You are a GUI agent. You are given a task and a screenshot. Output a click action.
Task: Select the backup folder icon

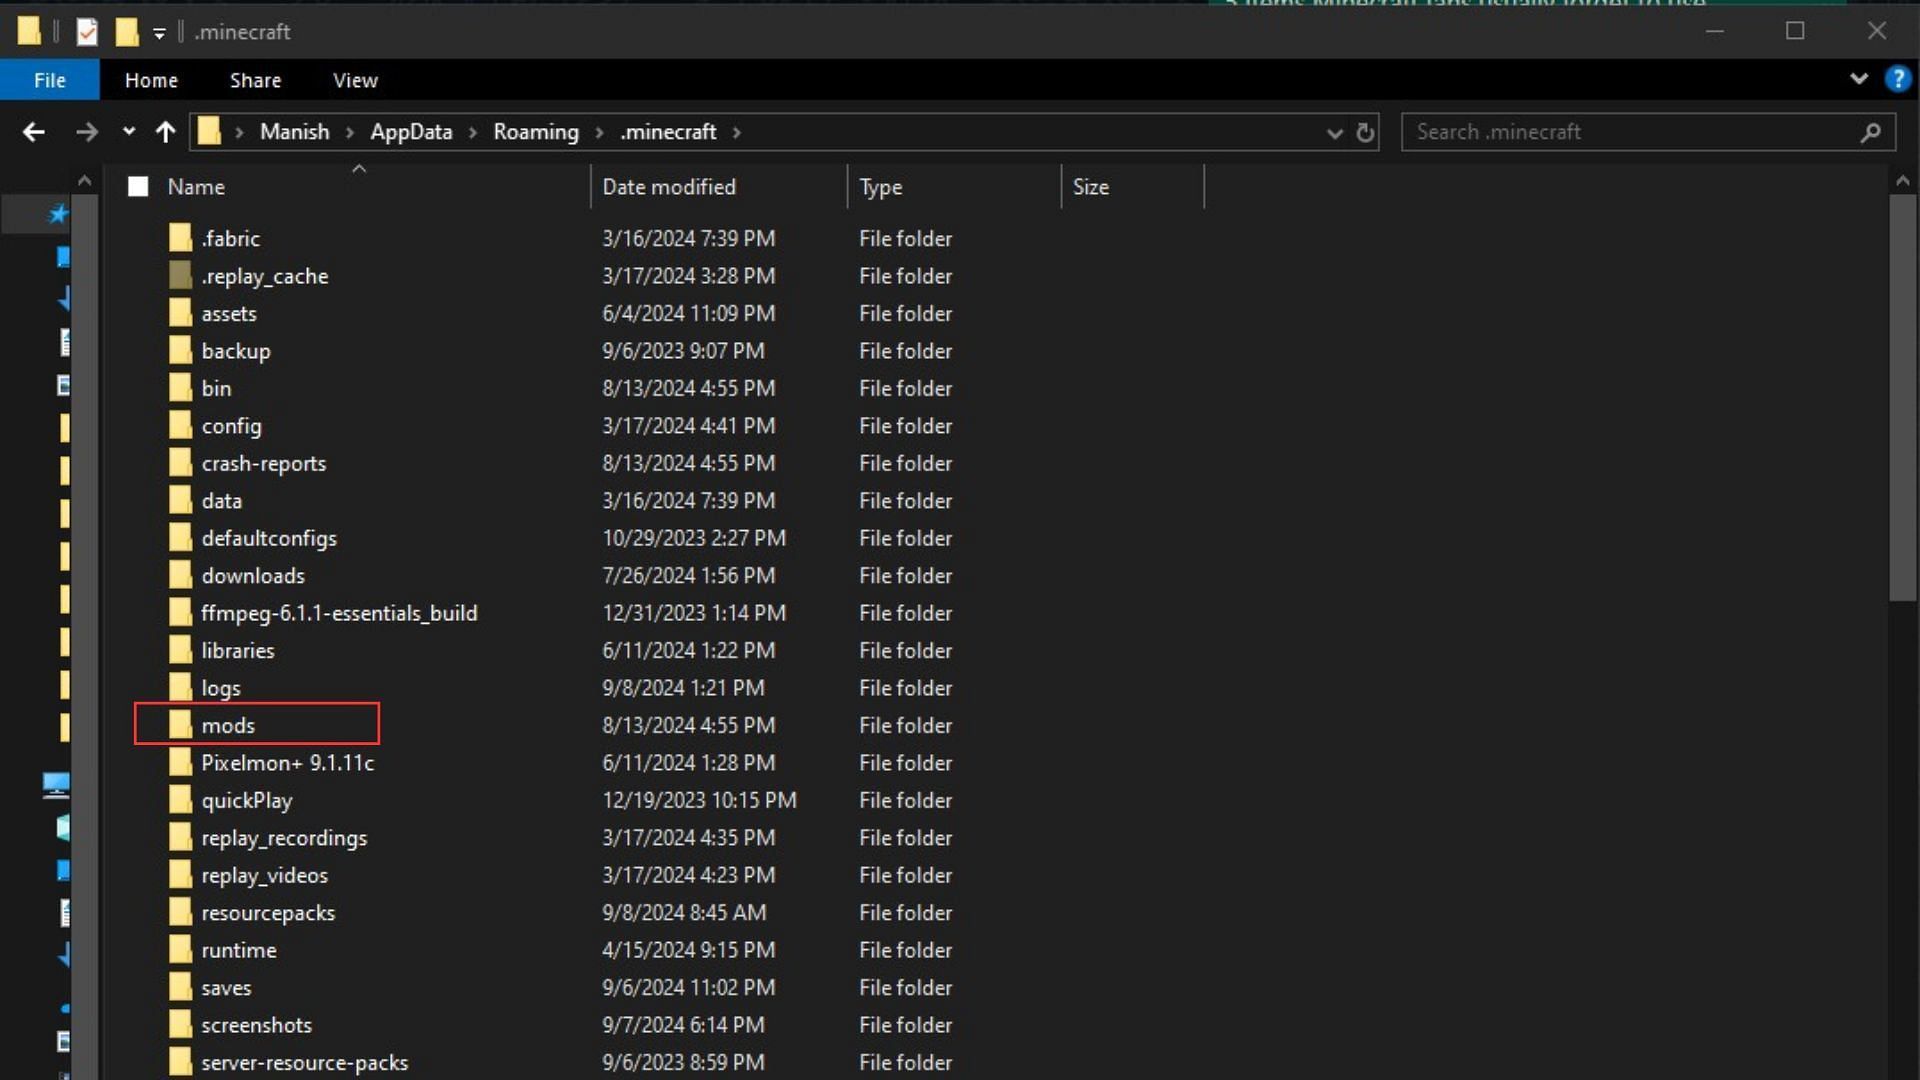tap(180, 350)
